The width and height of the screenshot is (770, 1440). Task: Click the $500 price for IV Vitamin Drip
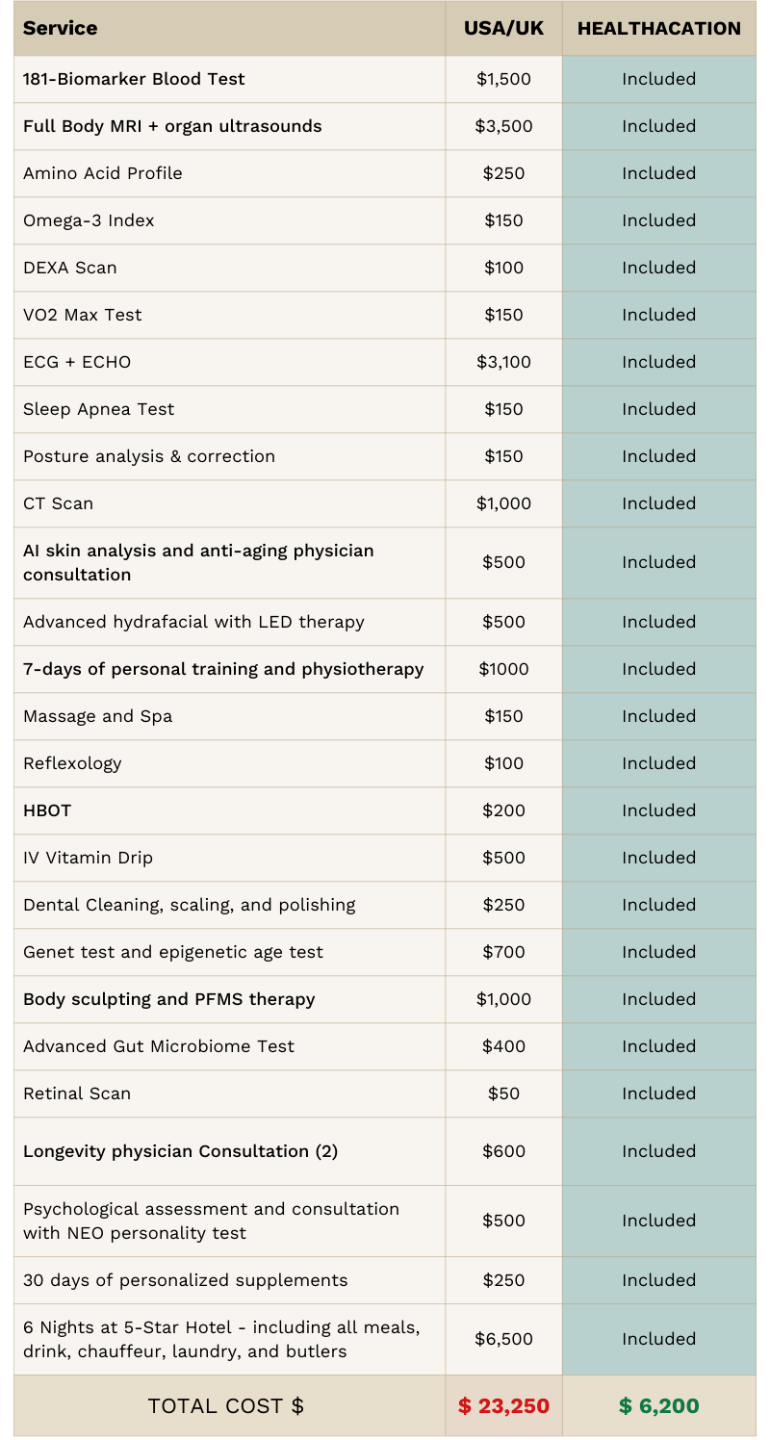pyautogui.click(x=504, y=857)
